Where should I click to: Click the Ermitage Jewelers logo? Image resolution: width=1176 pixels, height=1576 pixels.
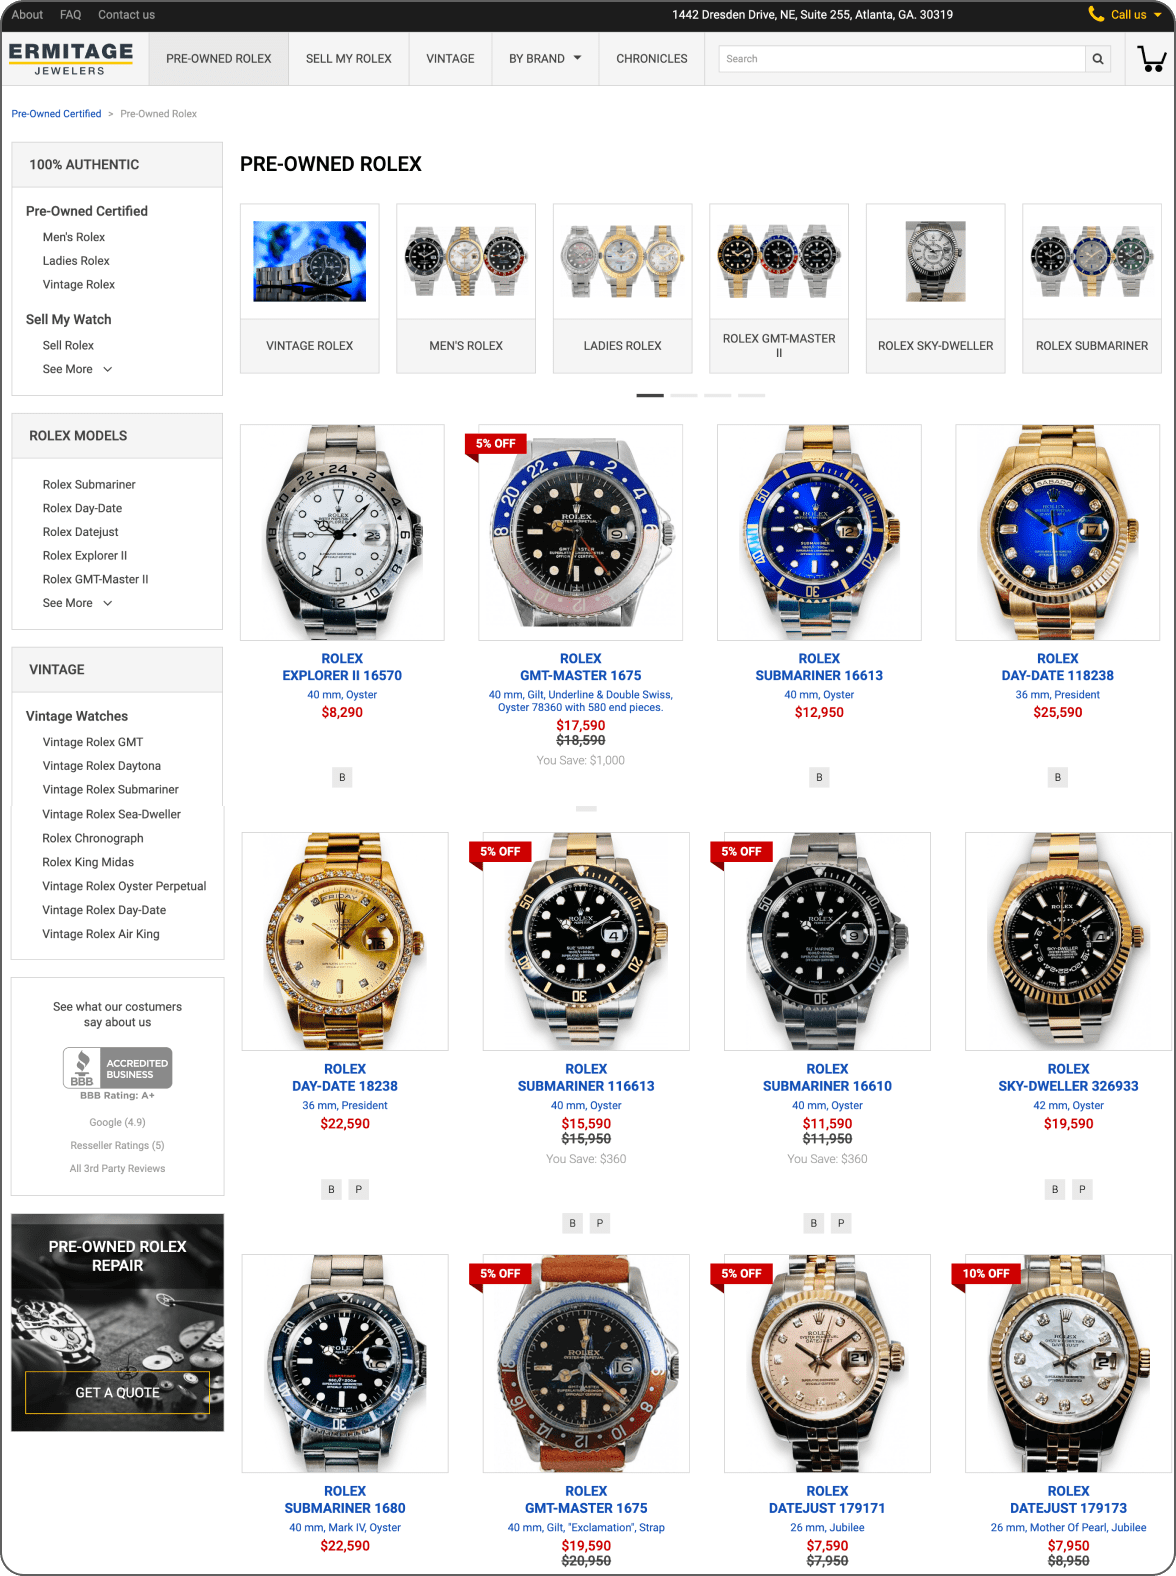coord(71,58)
